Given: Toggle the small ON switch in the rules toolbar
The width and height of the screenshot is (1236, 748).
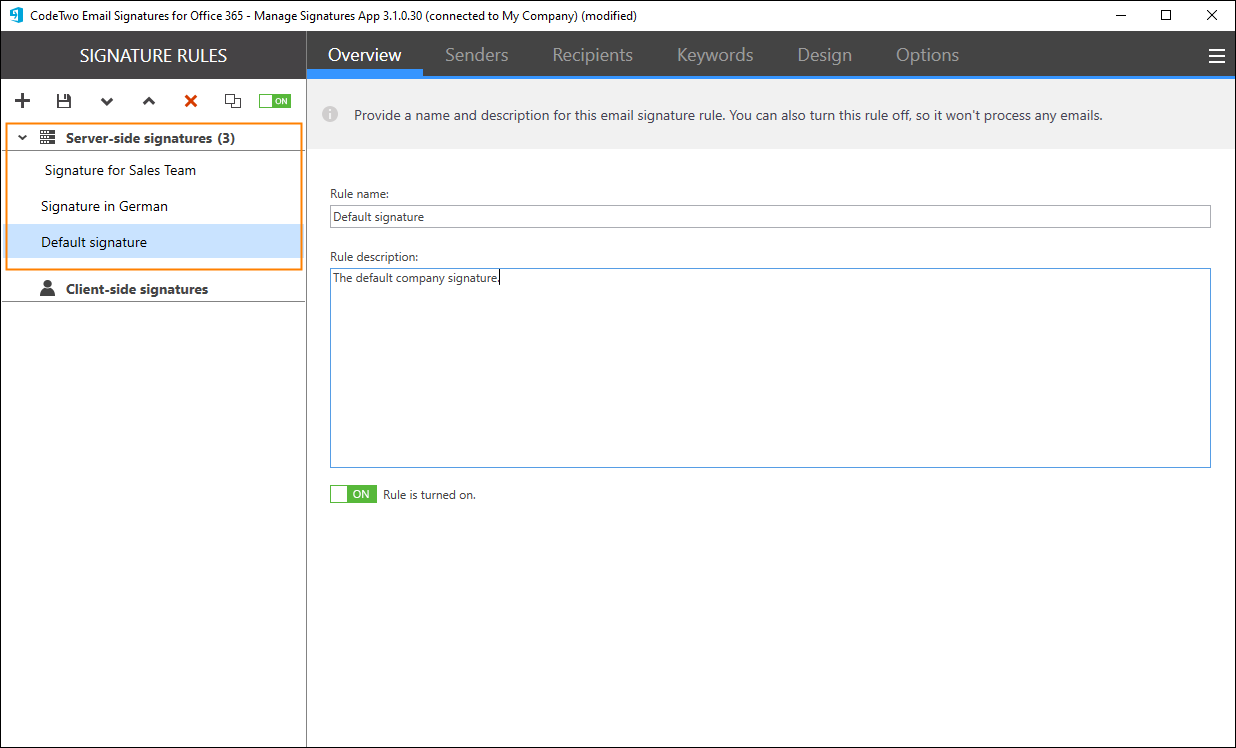Looking at the screenshot, I should pos(274,101).
